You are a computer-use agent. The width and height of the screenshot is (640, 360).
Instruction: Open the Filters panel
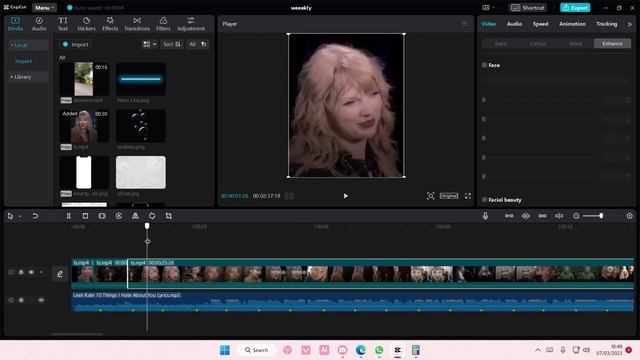163,24
